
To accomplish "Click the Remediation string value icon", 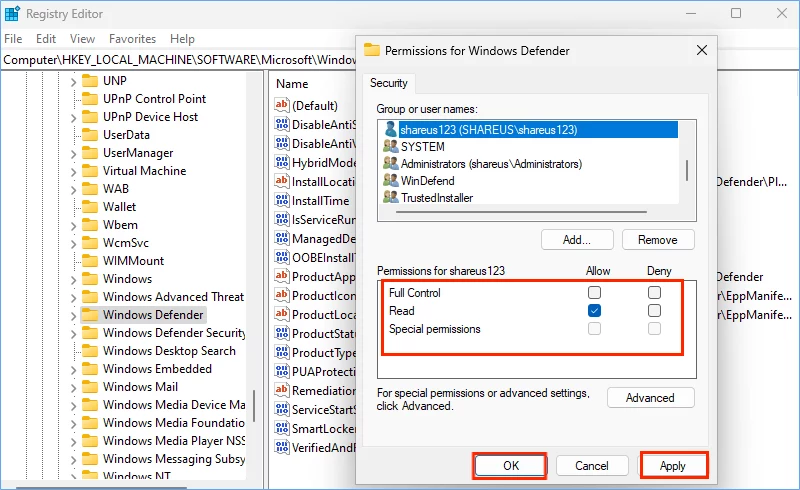I will tap(282, 390).
